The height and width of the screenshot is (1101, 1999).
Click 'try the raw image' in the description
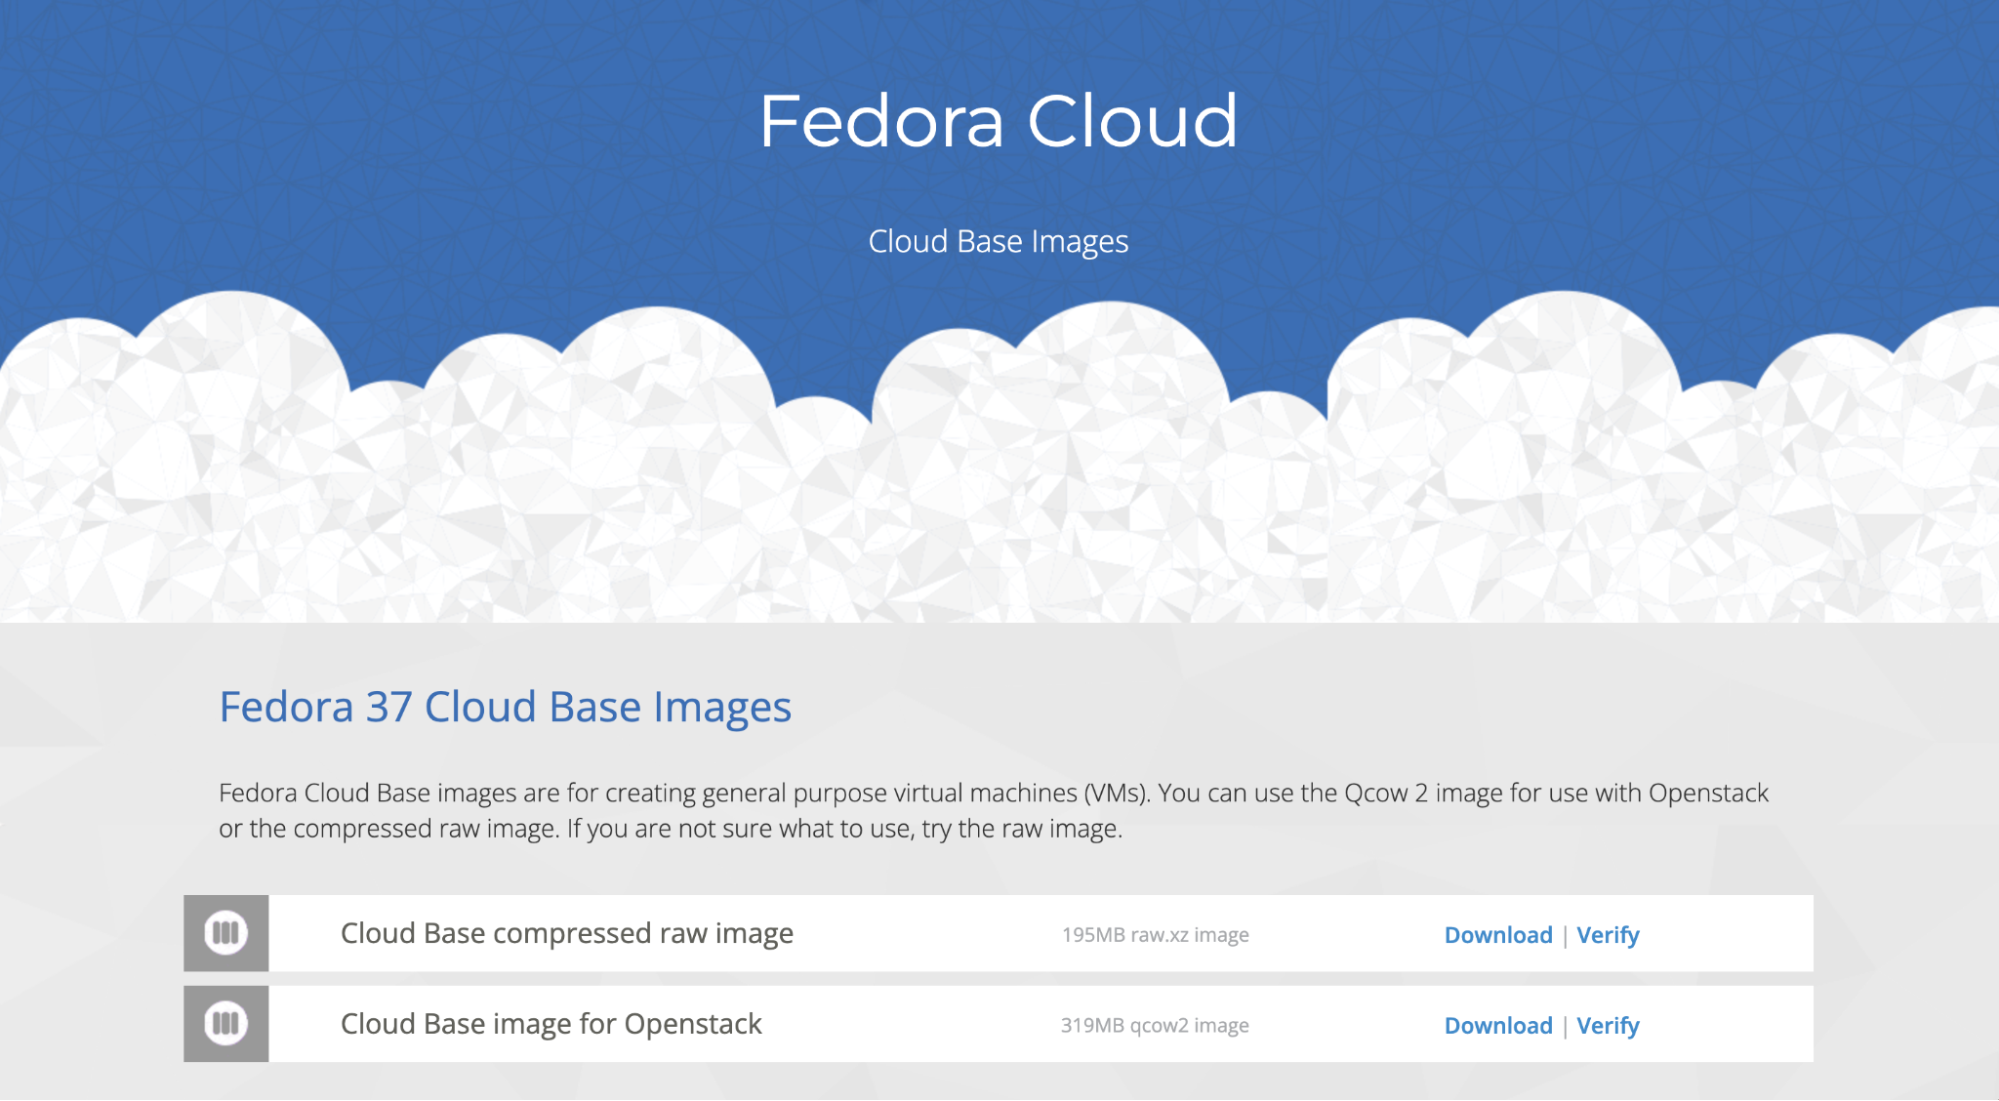(1020, 829)
